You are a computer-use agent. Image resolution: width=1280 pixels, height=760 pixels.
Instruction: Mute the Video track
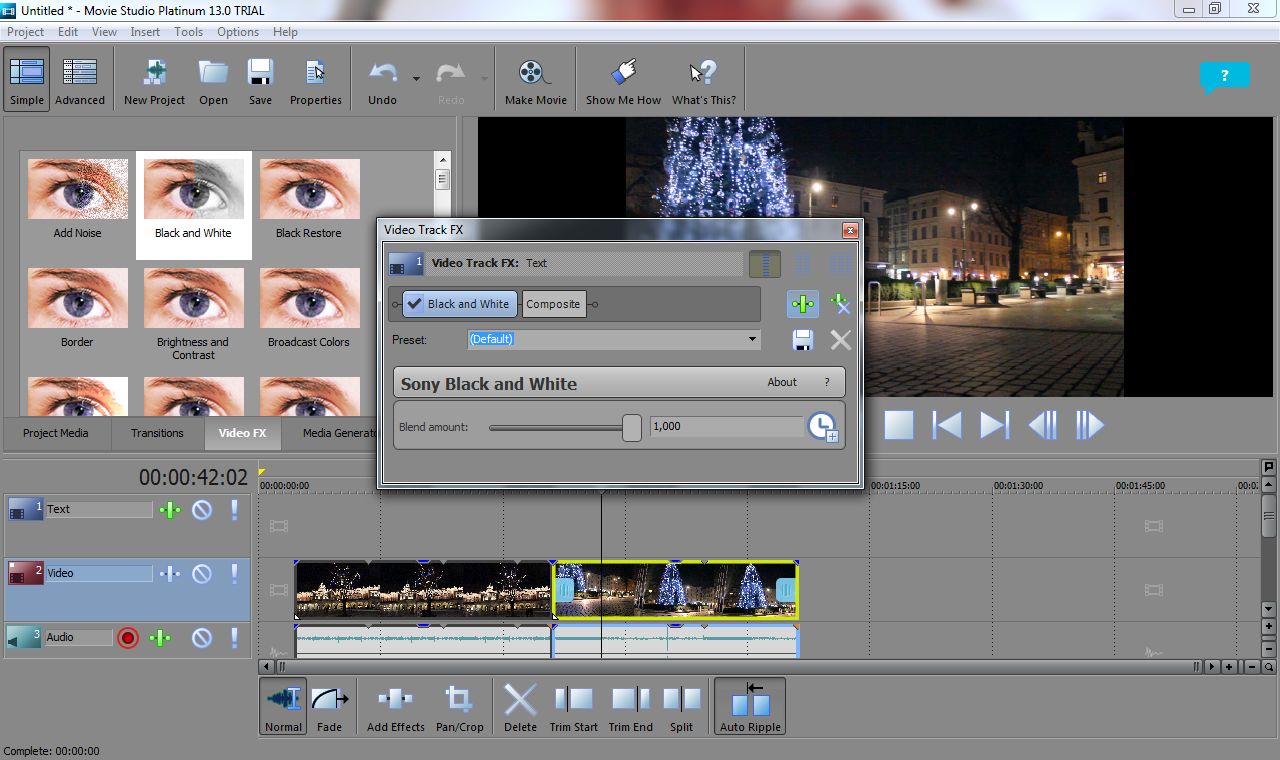(202, 574)
